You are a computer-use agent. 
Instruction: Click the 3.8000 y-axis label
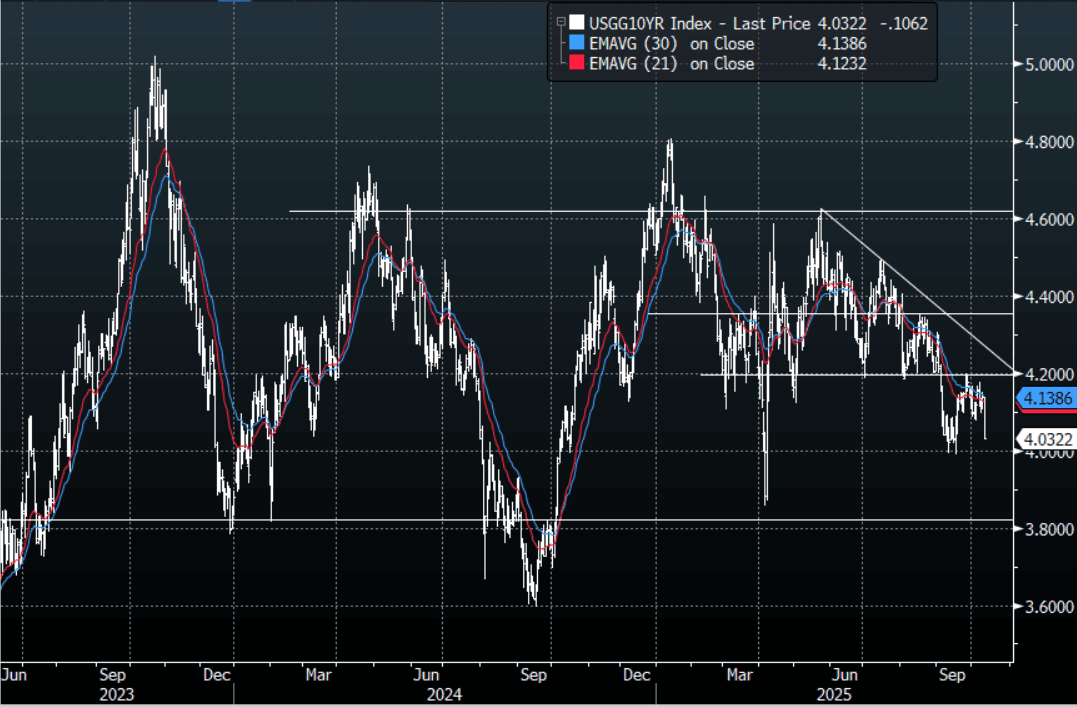point(1046,529)
